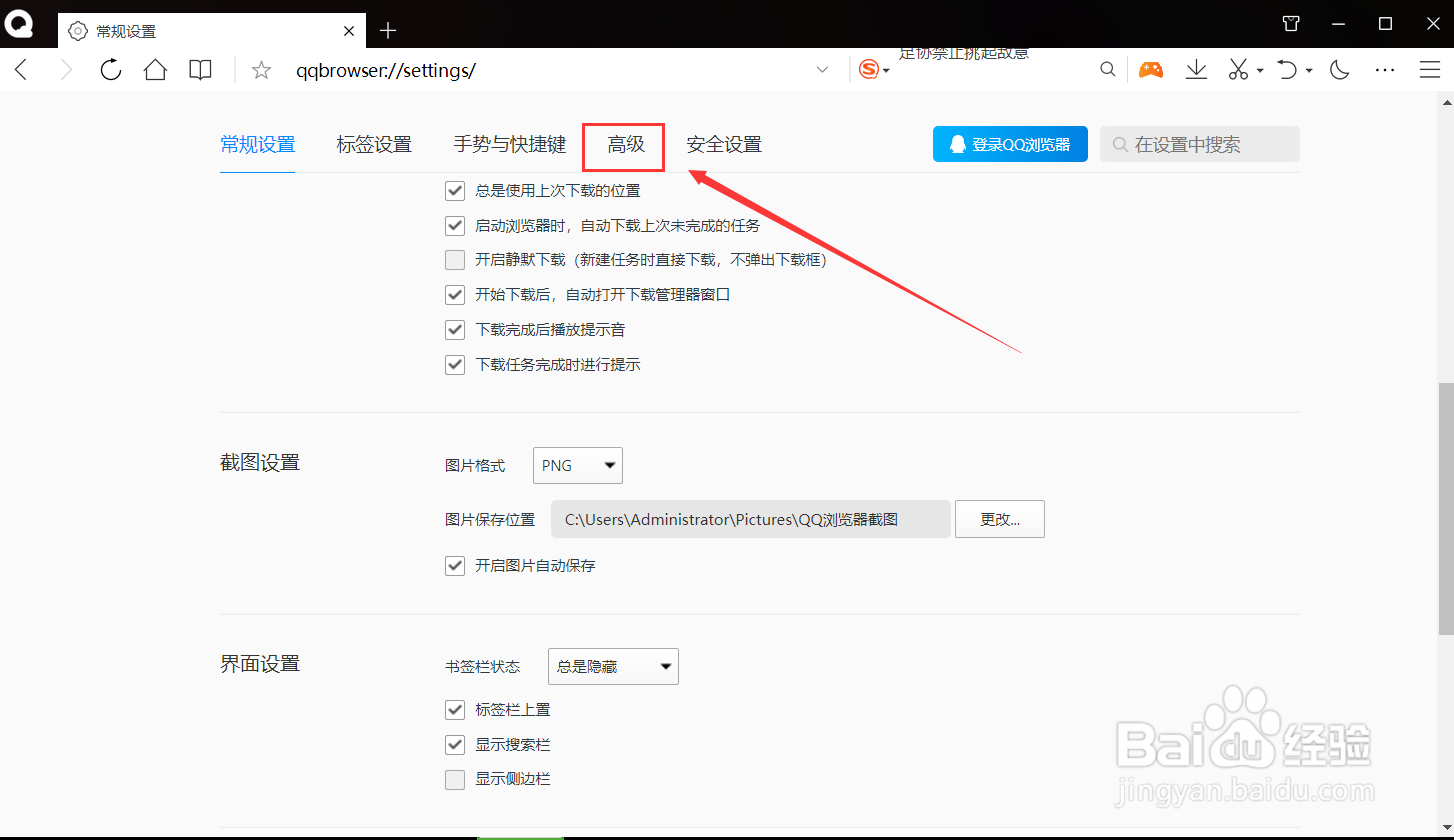Toggle 开始下载后自动打开下载管理器窗口 checkbox
This screenshot has width=1454, height=840.
pos(455,294)
